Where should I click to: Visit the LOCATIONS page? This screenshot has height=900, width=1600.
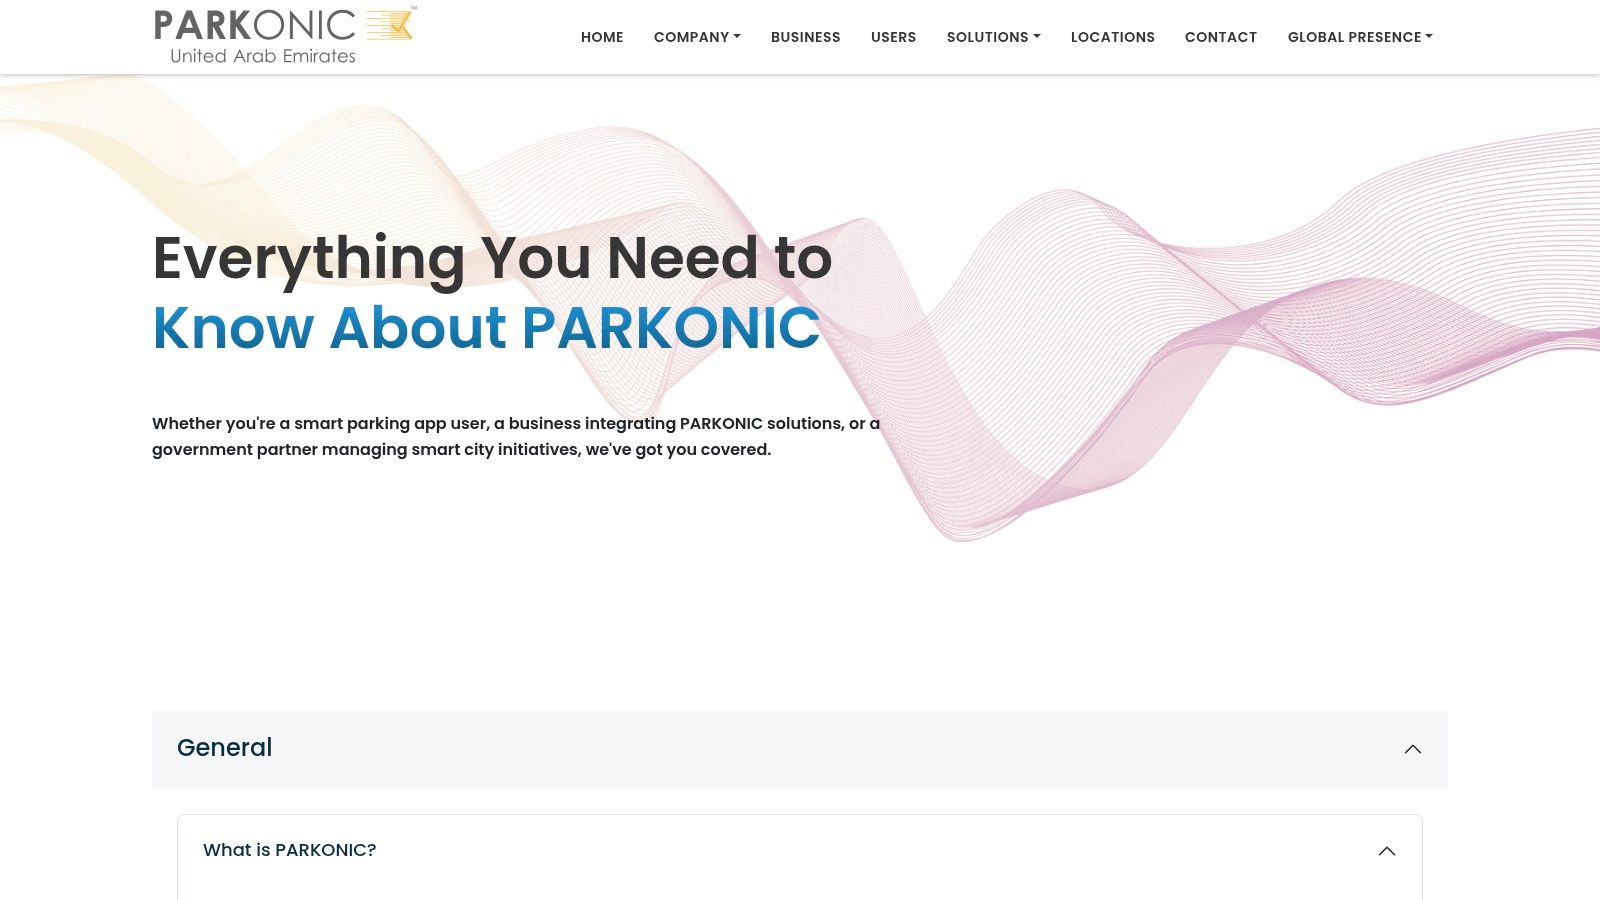click(1113, 37)
